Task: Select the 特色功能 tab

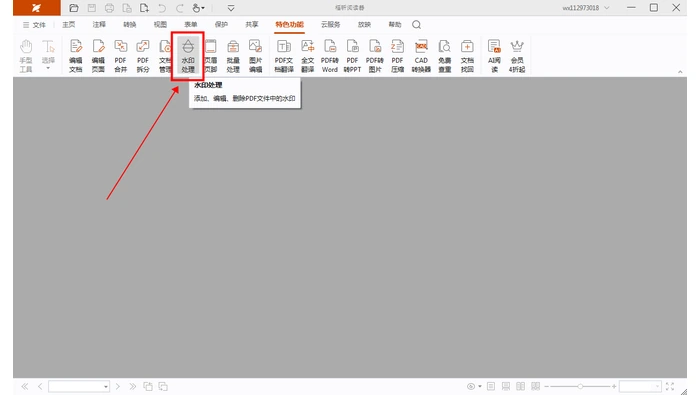Action: point(289,25)
